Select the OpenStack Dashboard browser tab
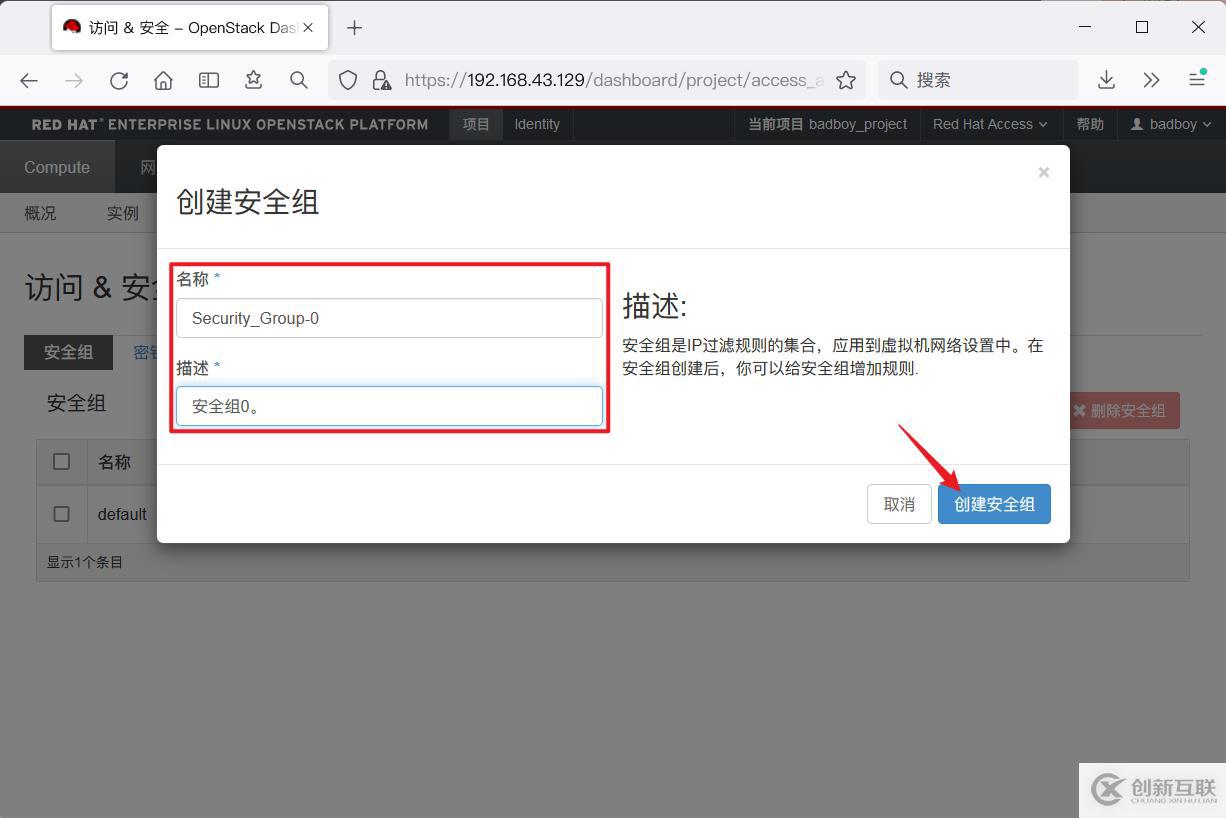The image size is (1226, 818). 189,28
